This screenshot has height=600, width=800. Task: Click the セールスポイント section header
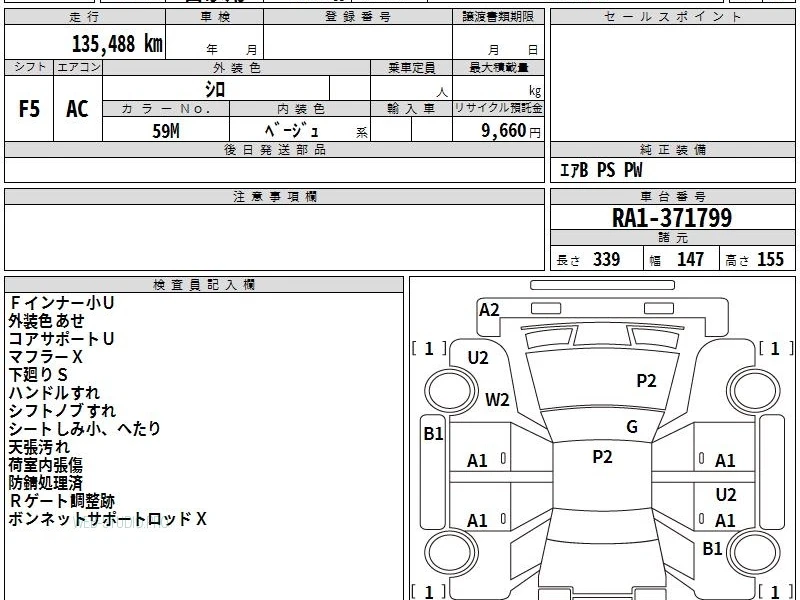coord(672,17)
